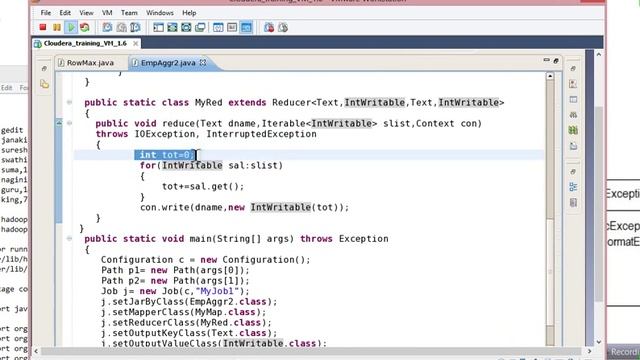The height and width of the screenshot is (360, 640).
Task: Open the Edit menu
Action: pos(65,13)
